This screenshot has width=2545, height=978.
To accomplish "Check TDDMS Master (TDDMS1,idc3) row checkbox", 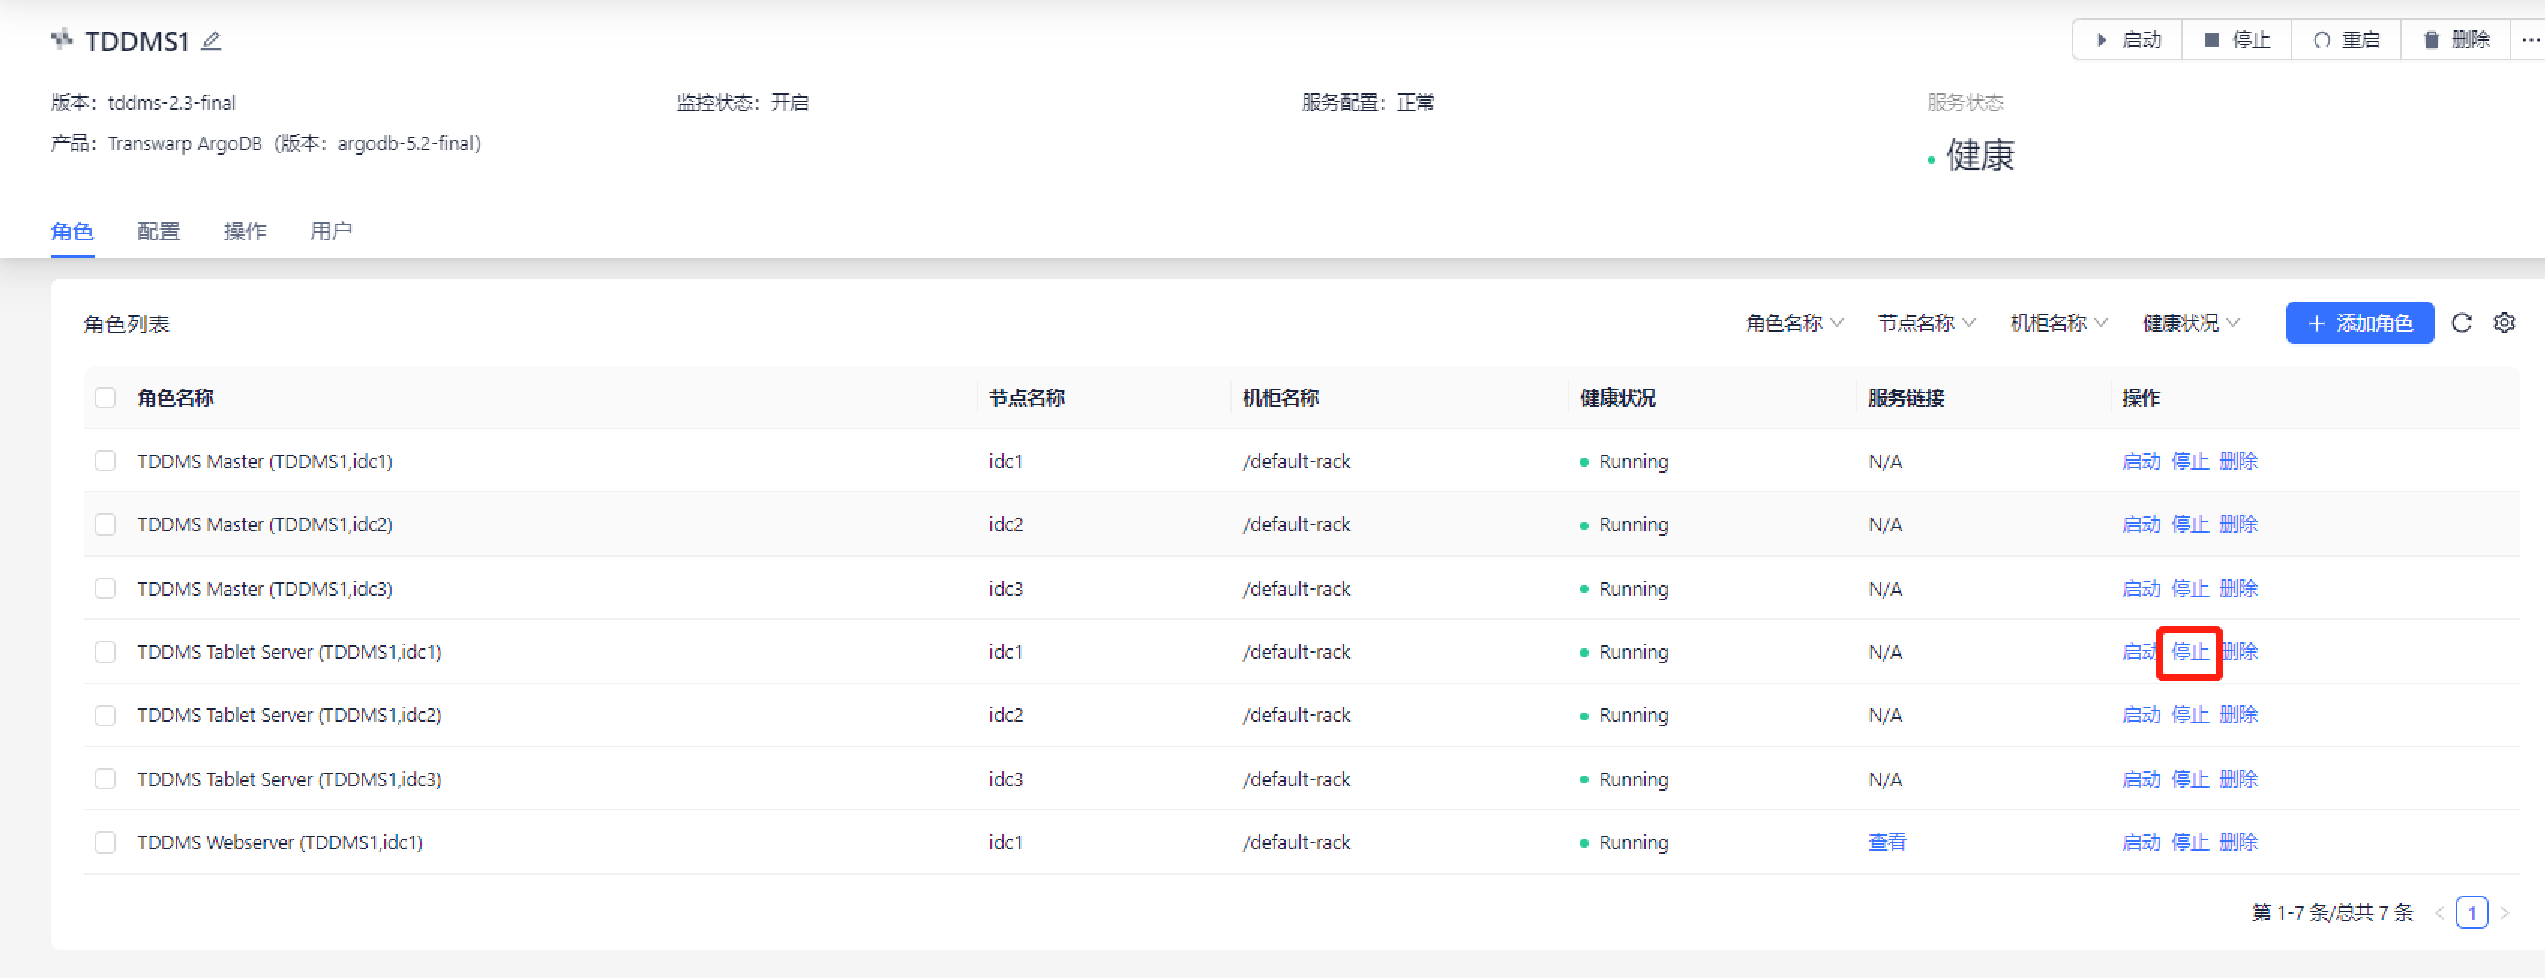I will click(x=105, y=588).
